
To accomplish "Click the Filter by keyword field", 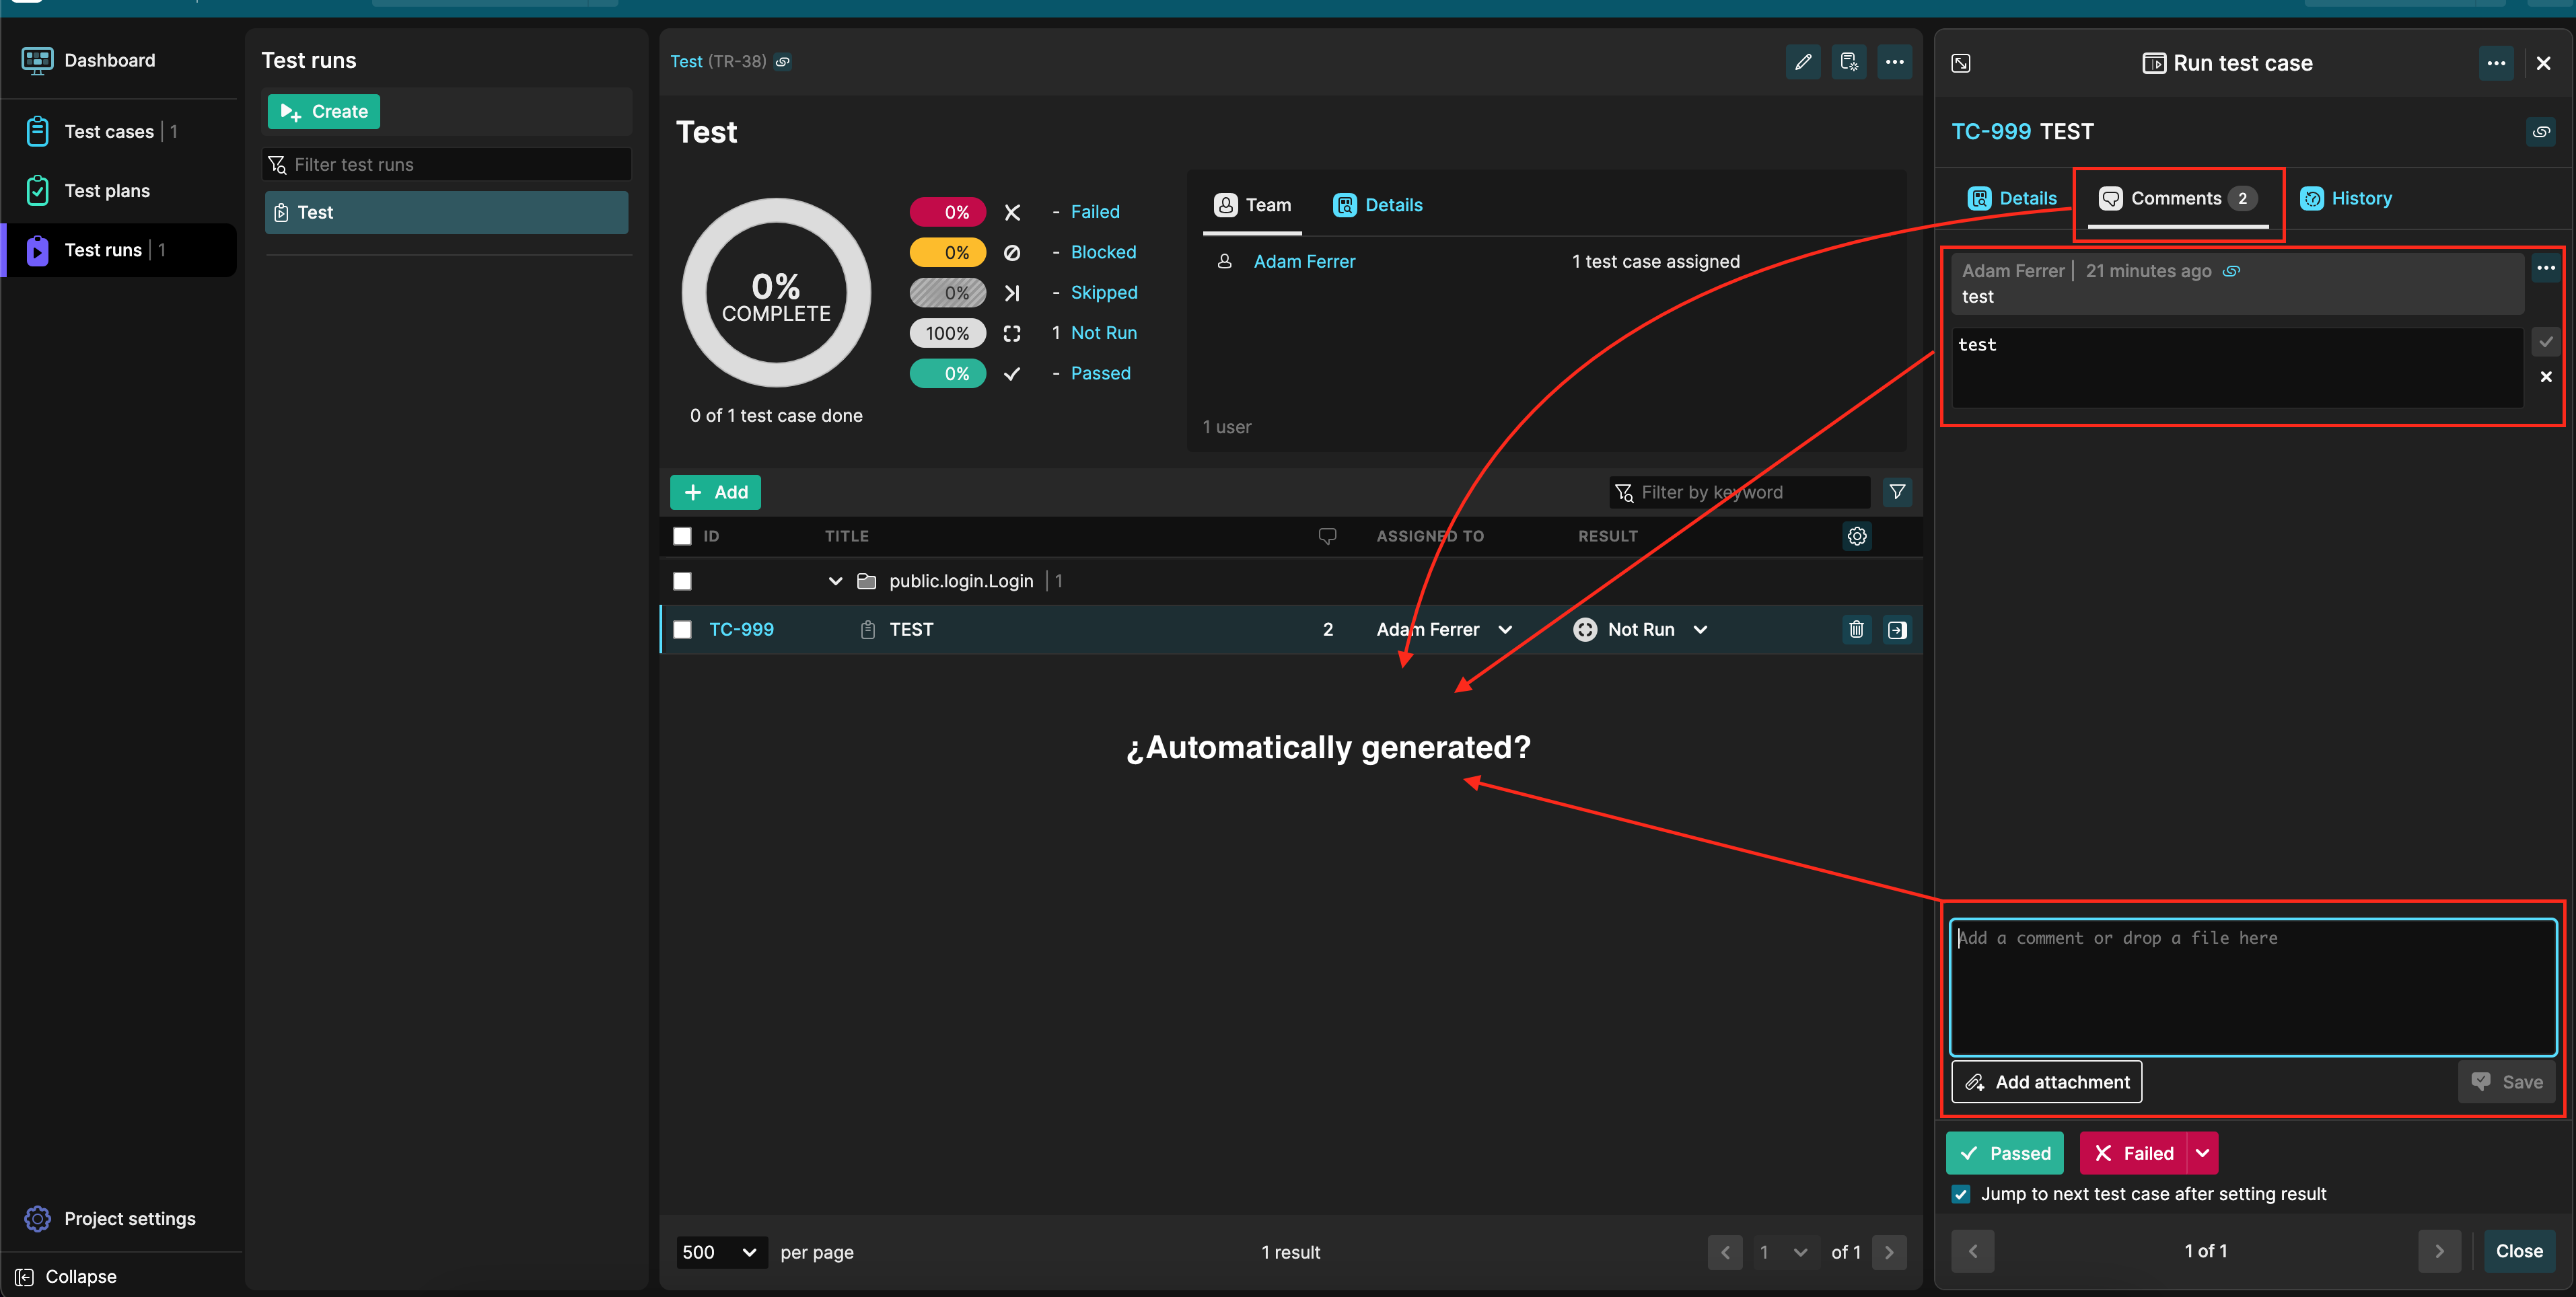I will click(1739, 492).
